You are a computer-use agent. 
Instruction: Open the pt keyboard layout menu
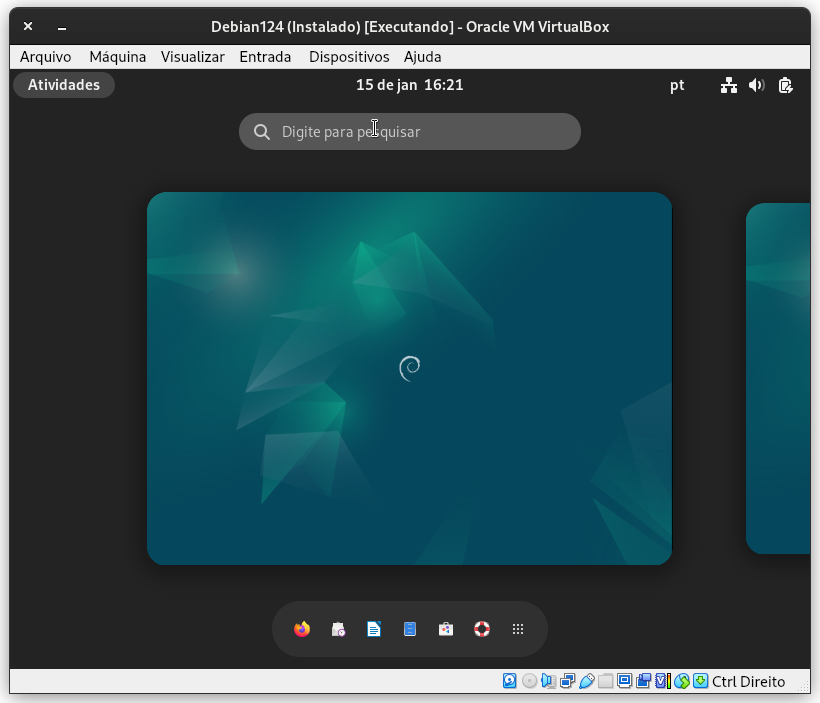pyautogui.click(x=677, y=85)
